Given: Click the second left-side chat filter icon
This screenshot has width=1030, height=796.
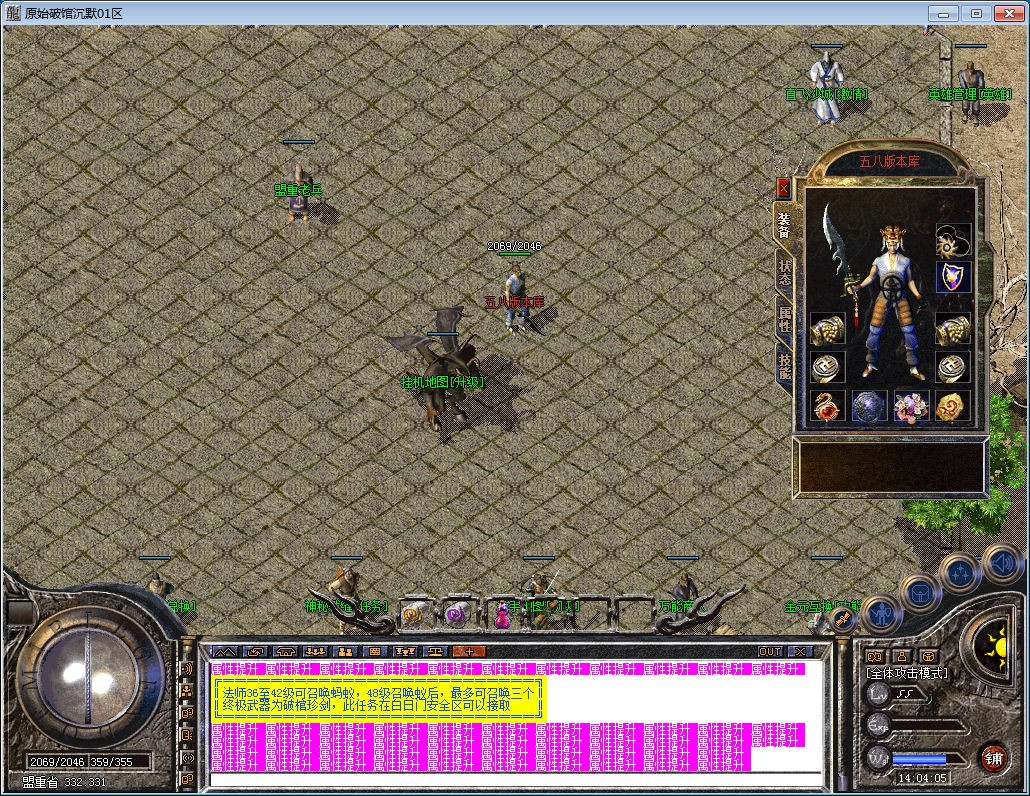Looking at the screenshot, I should click(x=187, y=691).
